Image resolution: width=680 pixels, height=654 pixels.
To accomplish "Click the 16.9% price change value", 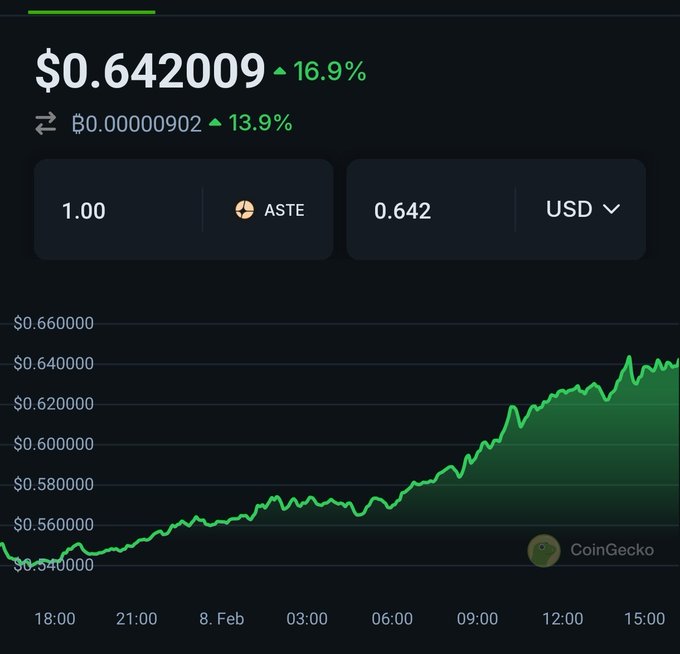I will point(330,72).
